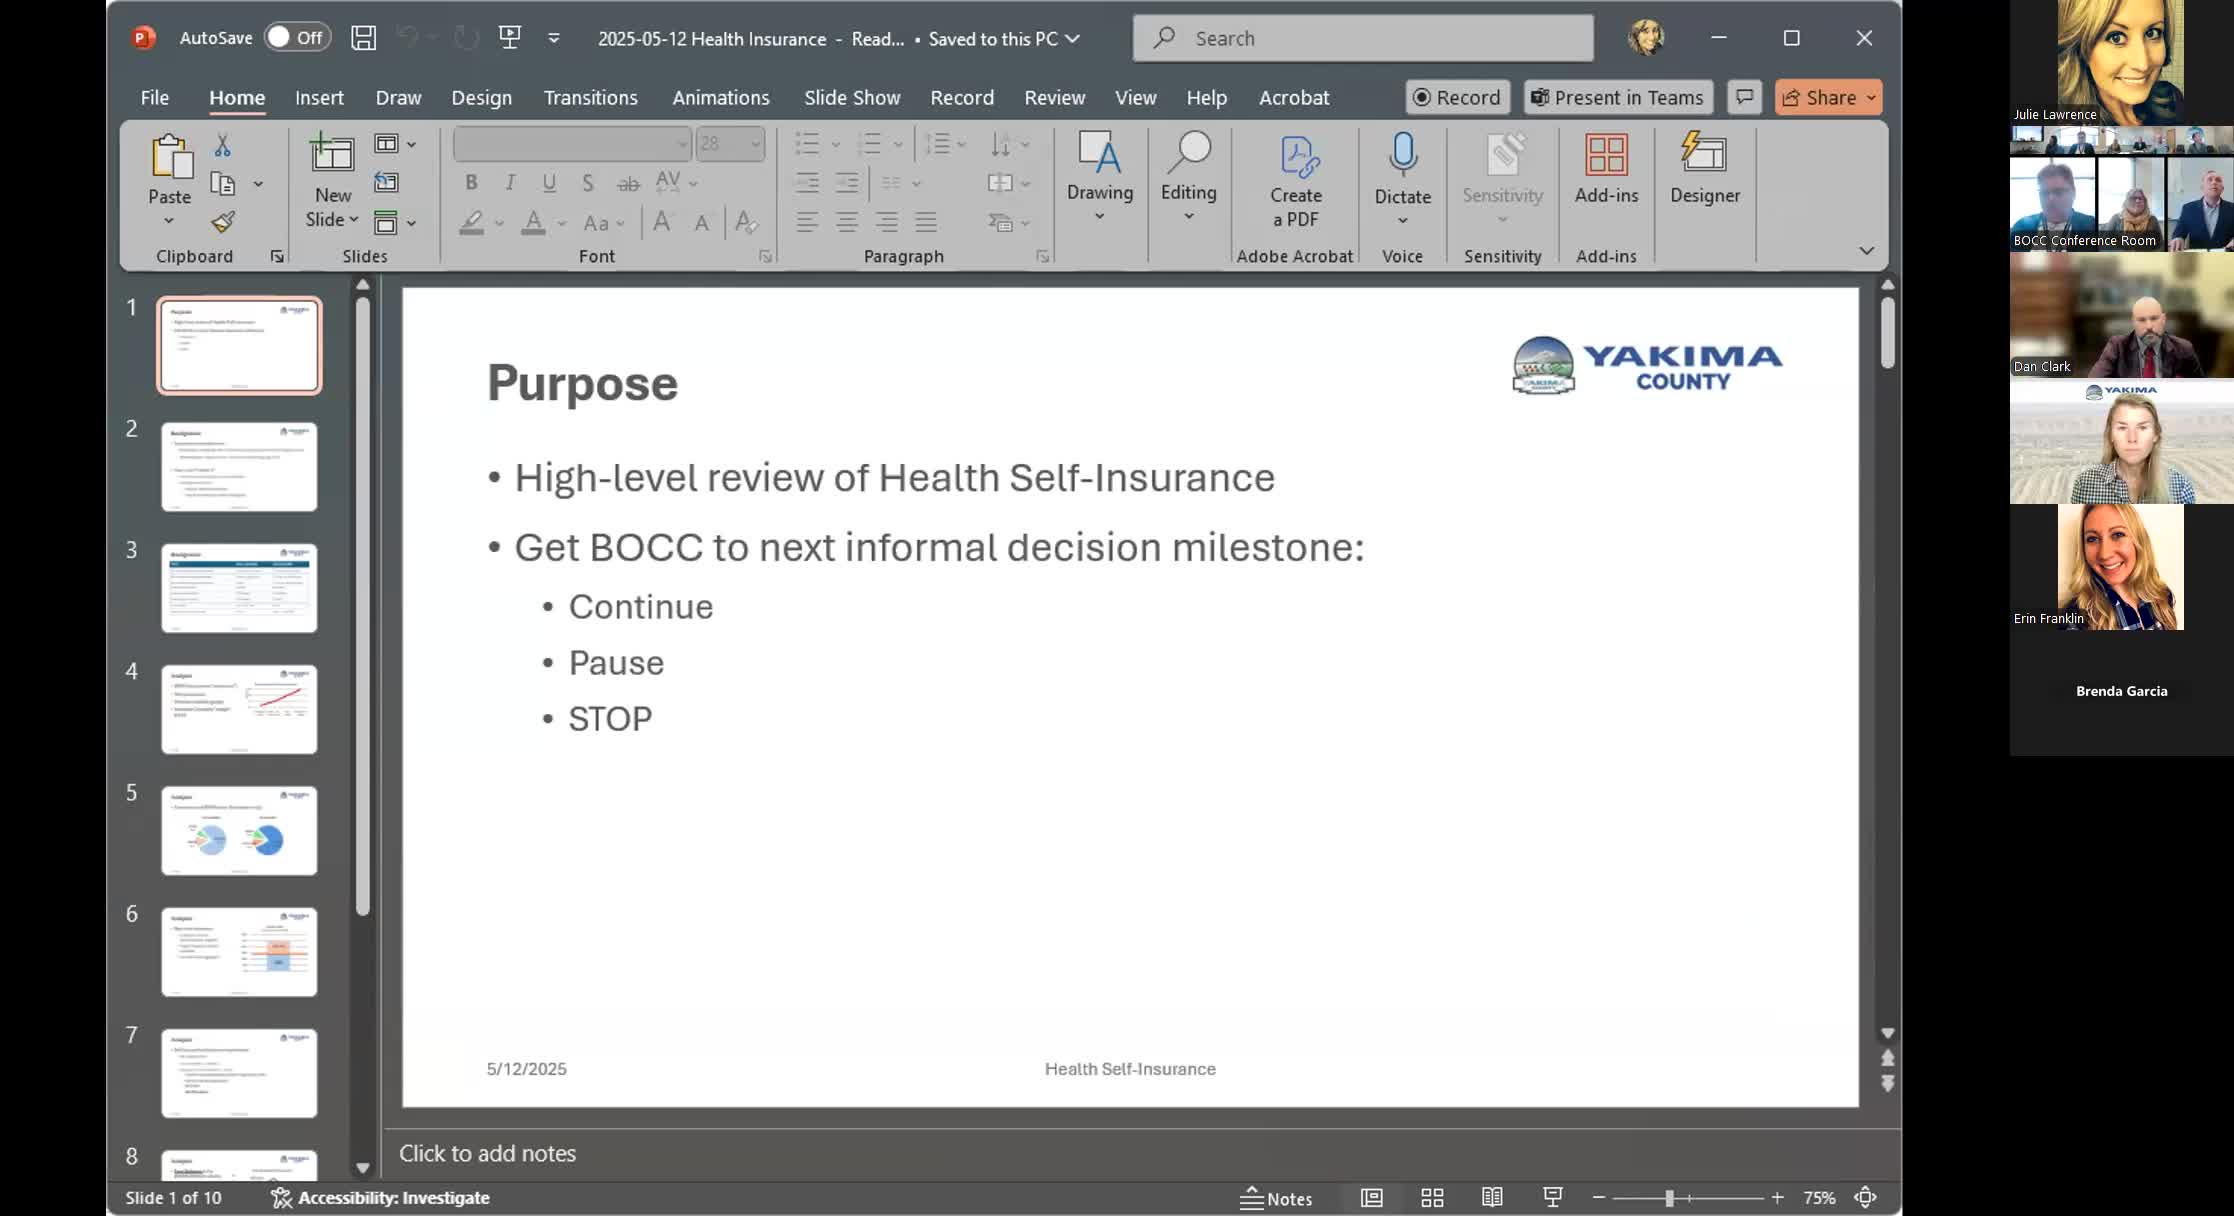
Task: Open the Designer pane
Action: click(x=1704, y=168)
